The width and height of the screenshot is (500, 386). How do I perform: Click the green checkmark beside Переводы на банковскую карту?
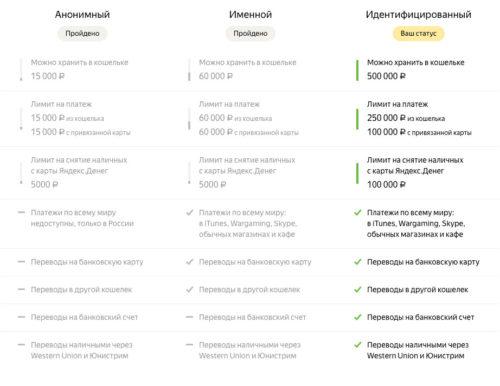pyautogui.click(x=357, y=262)
